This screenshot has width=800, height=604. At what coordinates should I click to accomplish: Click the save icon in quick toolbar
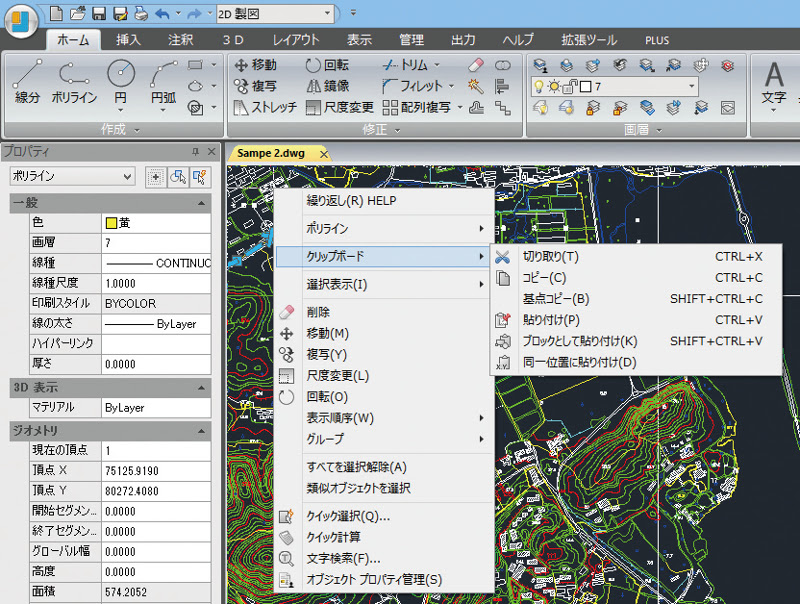[x=99, y=13]
